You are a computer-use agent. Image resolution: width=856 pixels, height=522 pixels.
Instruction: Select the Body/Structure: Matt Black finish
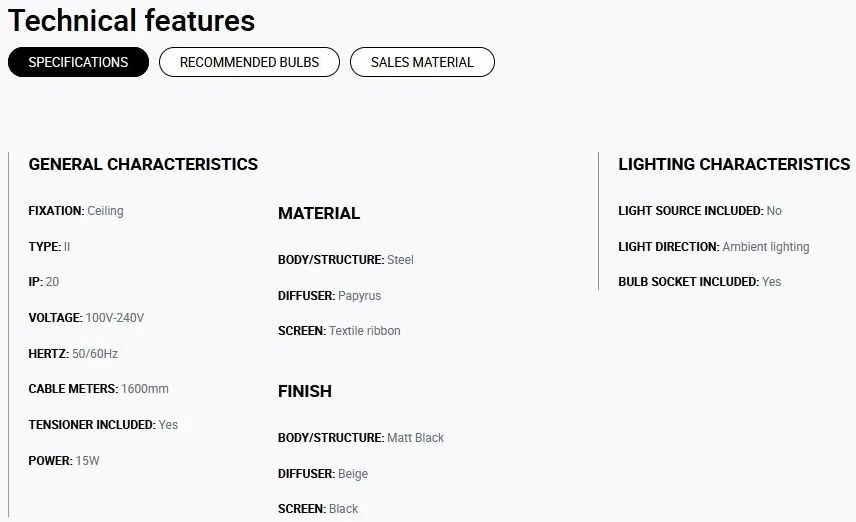[361, 438]
